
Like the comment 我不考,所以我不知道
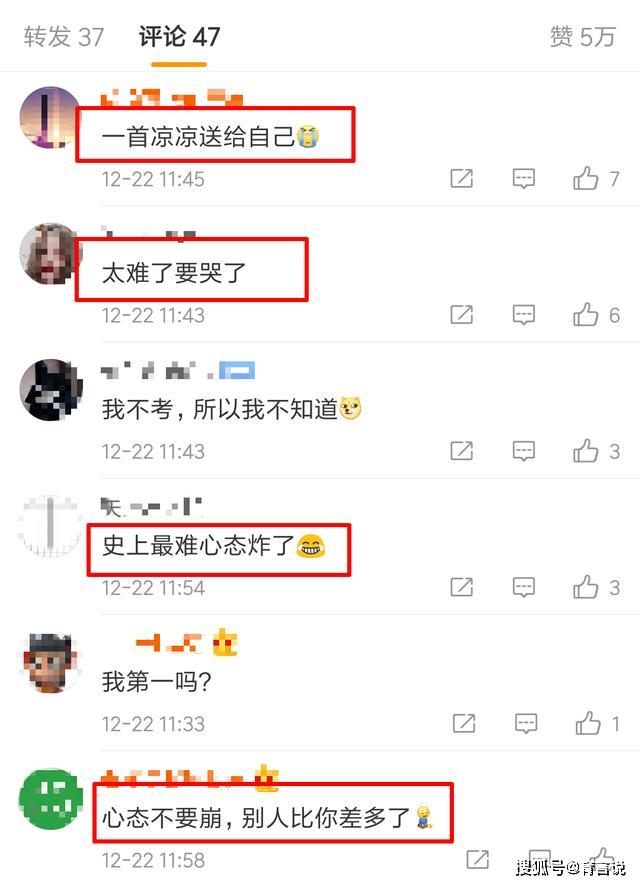pyautogui.click(x=585, y=452)
